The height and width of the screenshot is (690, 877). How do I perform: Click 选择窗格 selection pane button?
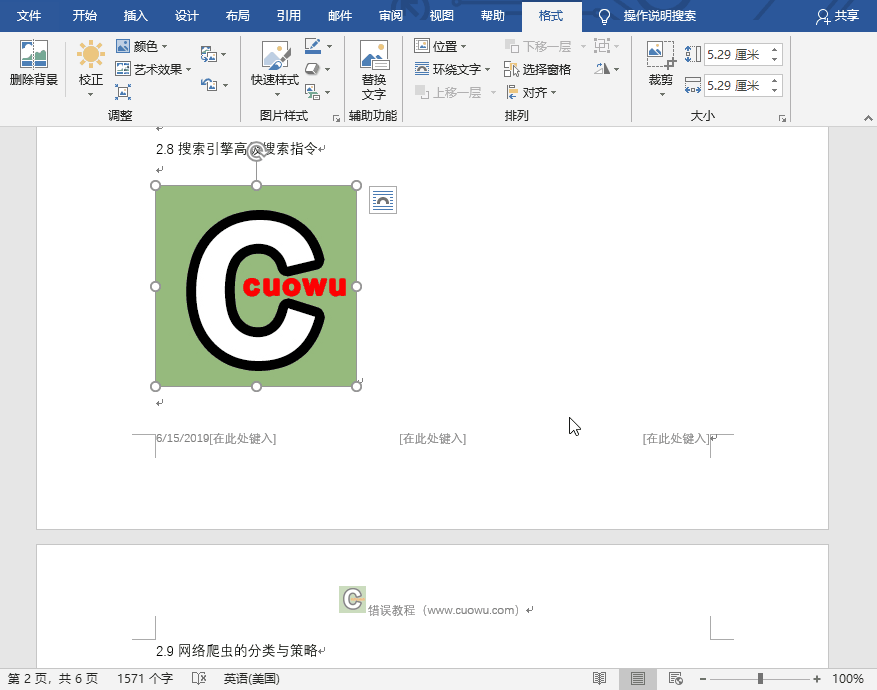click(x=537, y=69)
